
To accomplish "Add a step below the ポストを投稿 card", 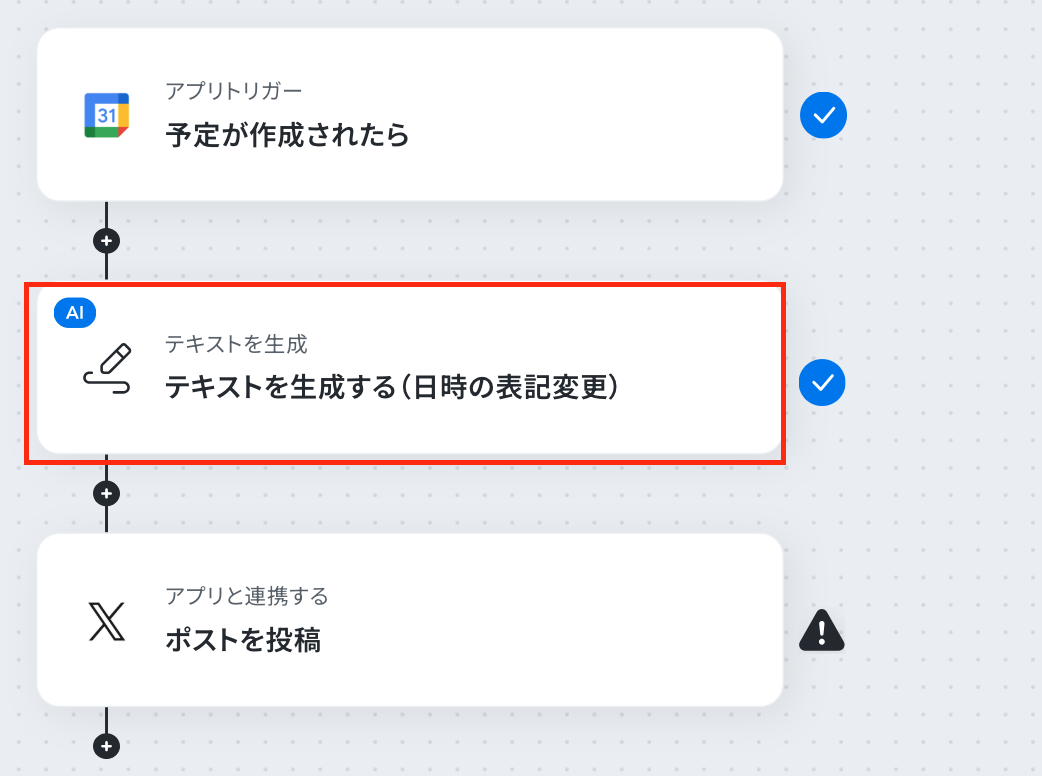I will tap(106, 745).
